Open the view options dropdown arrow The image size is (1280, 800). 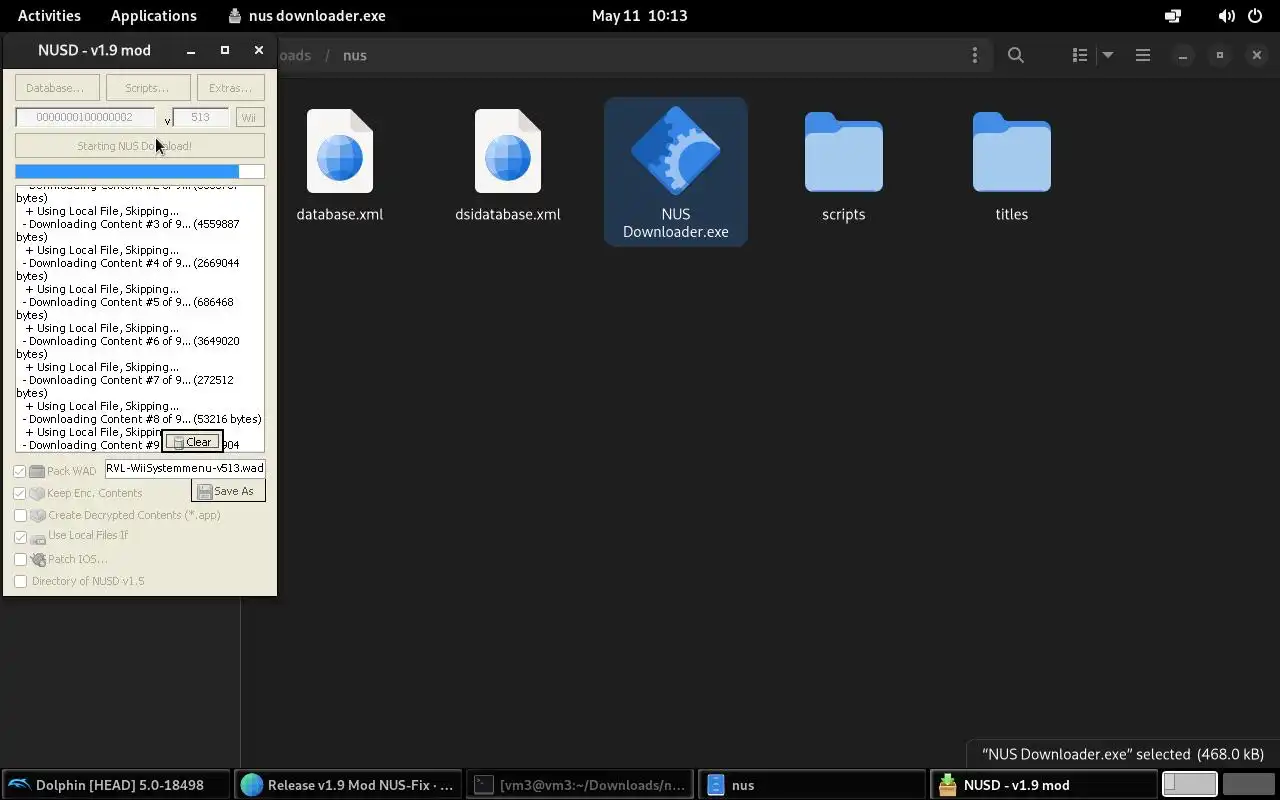pos(1108,55)
